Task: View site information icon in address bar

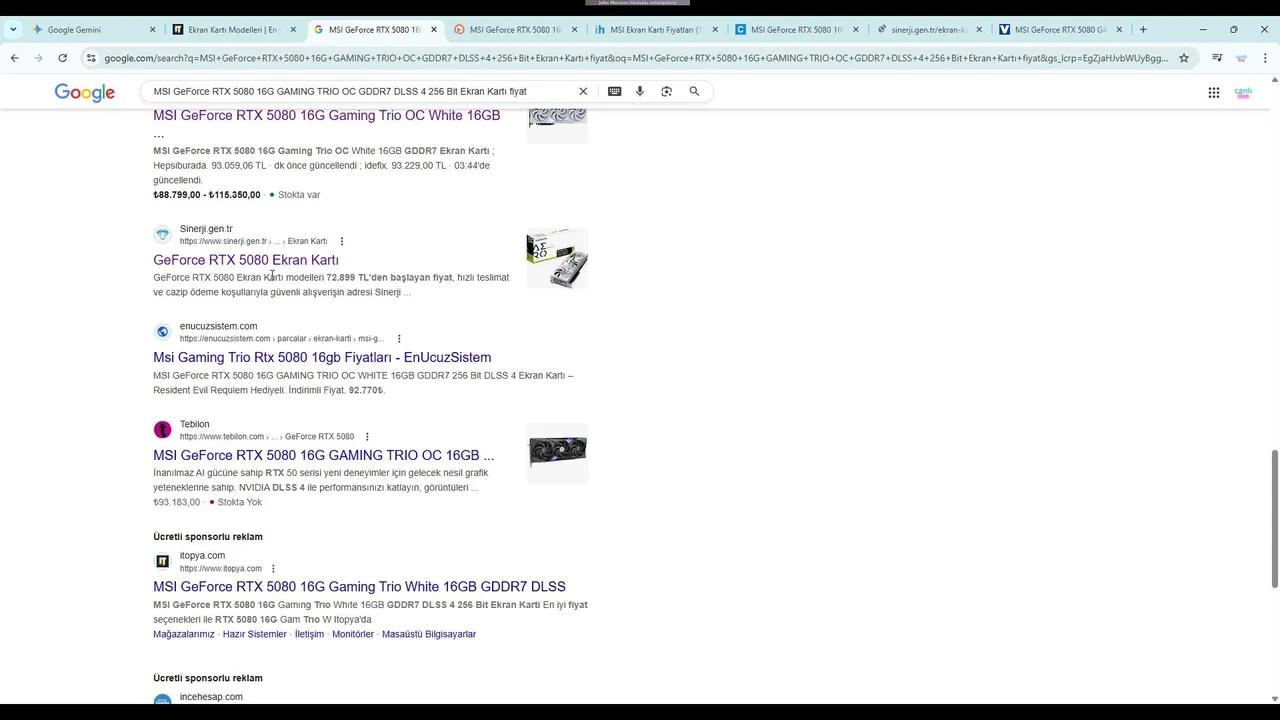Action: pyautogui.click(x=91, y=58)
